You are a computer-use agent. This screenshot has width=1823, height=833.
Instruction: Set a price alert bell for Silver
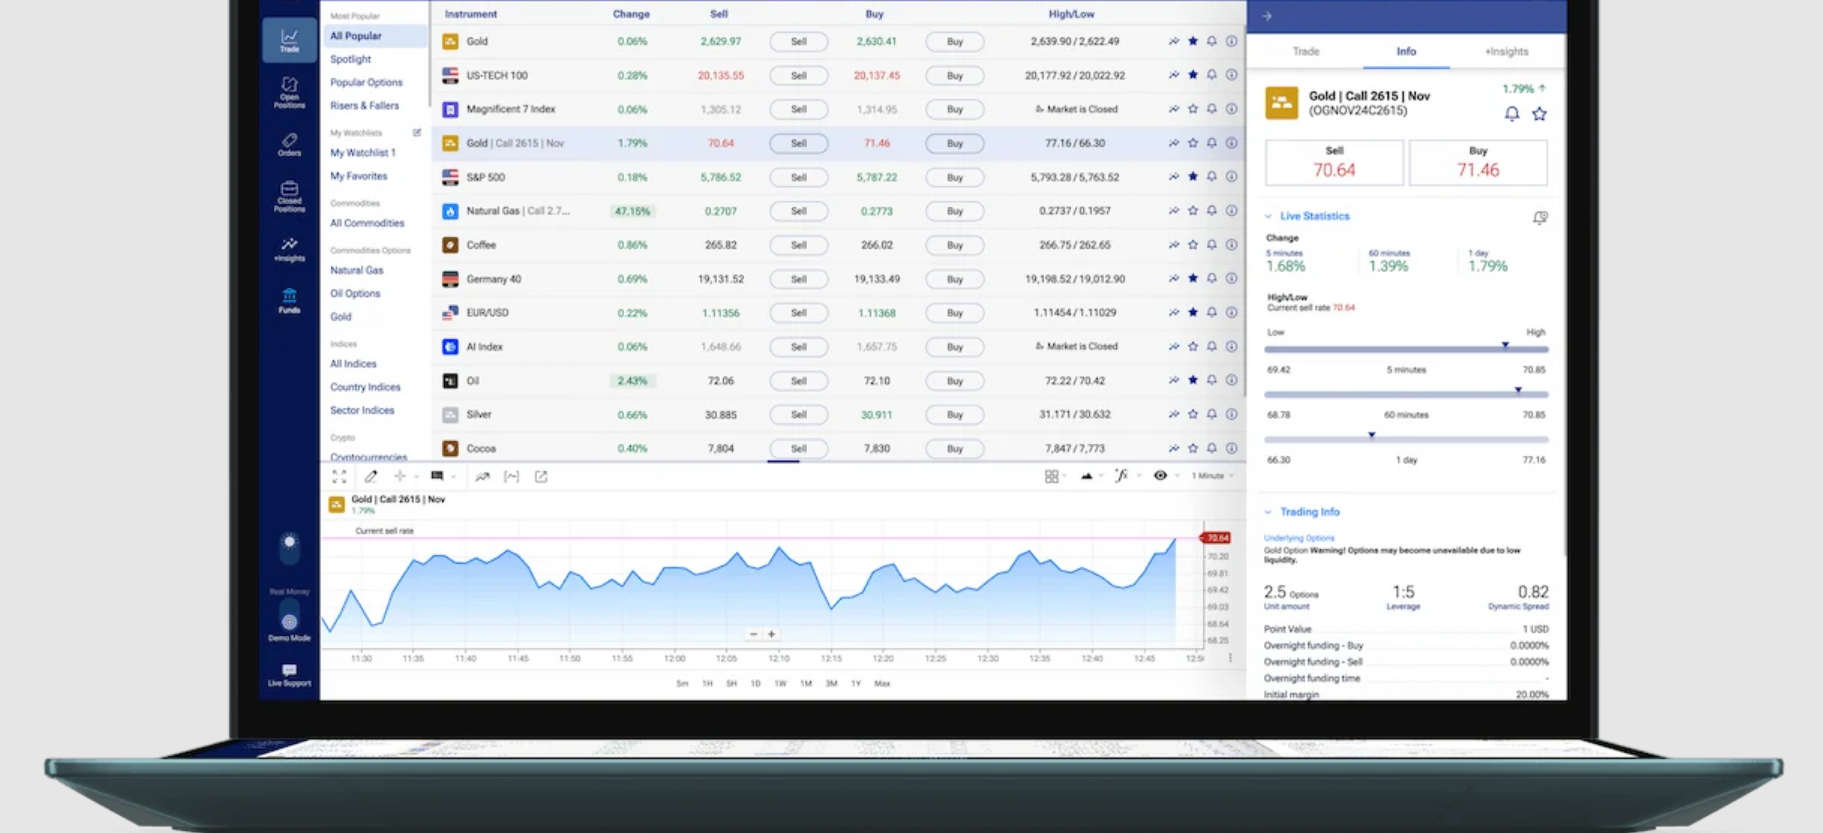[x=1211, y=414]
